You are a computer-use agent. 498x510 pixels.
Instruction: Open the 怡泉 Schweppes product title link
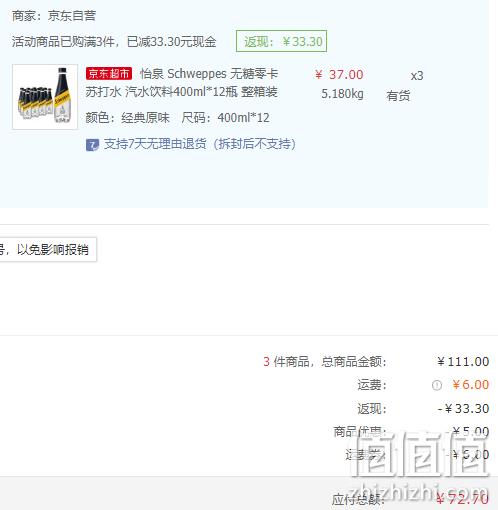182,83
